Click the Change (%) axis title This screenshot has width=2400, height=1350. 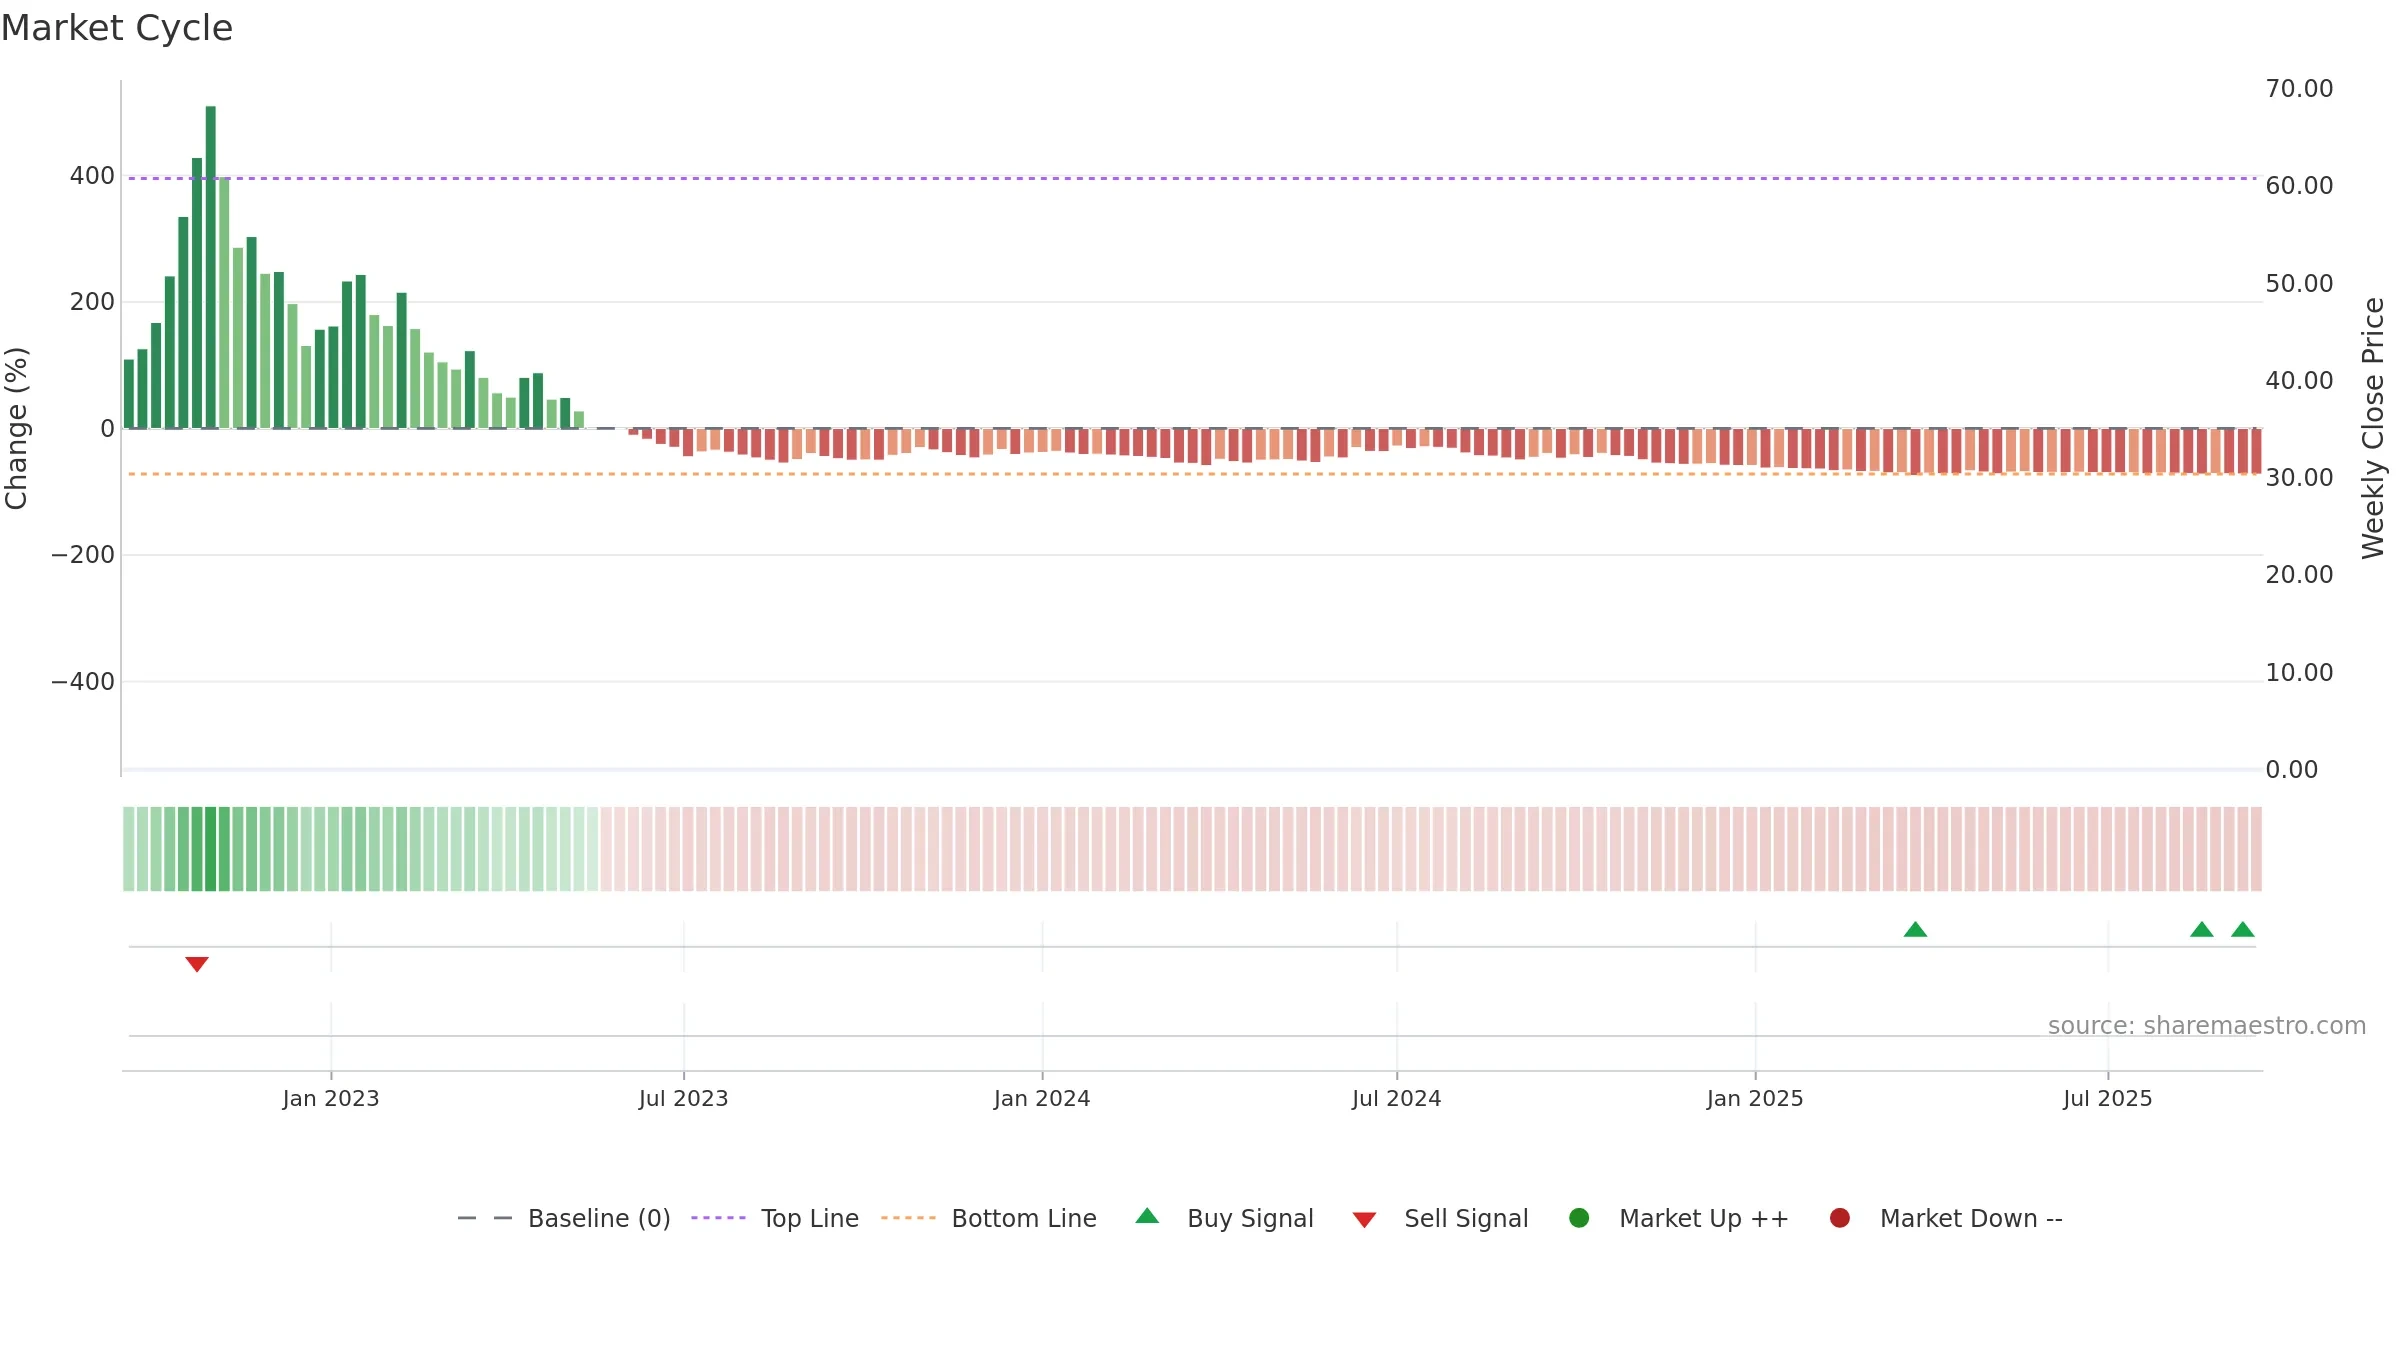click(16, 428)
